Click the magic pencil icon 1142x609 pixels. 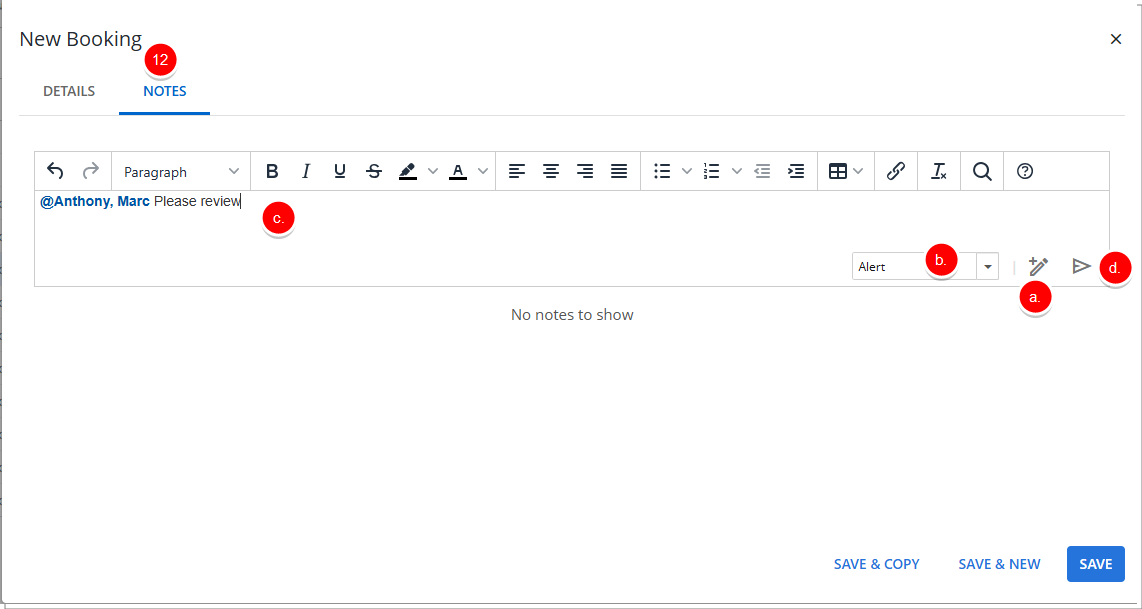pyautogui.click(x=1038, y=266)
